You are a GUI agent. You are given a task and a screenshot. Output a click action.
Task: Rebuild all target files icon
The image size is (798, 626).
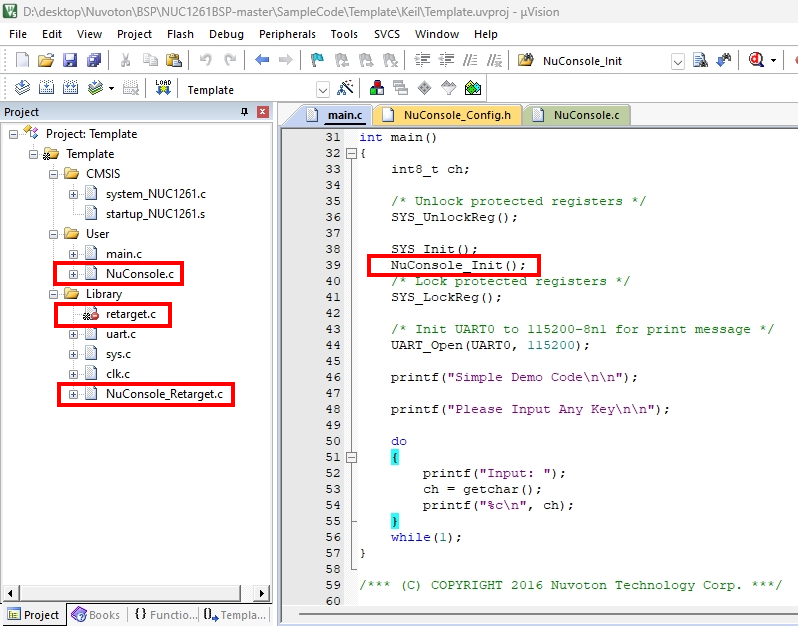pyautogui.click(x=70, y=88)
